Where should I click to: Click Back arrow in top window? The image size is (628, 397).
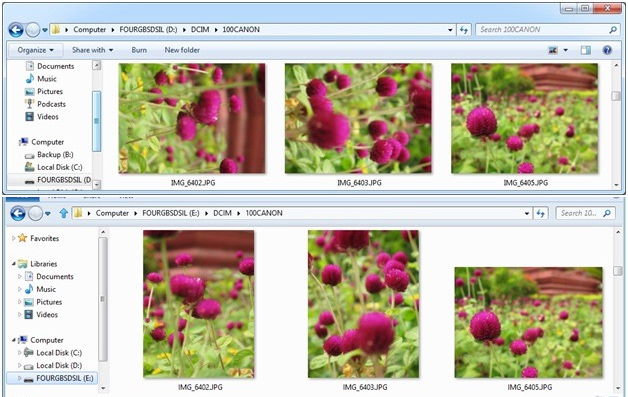(16, 30)
